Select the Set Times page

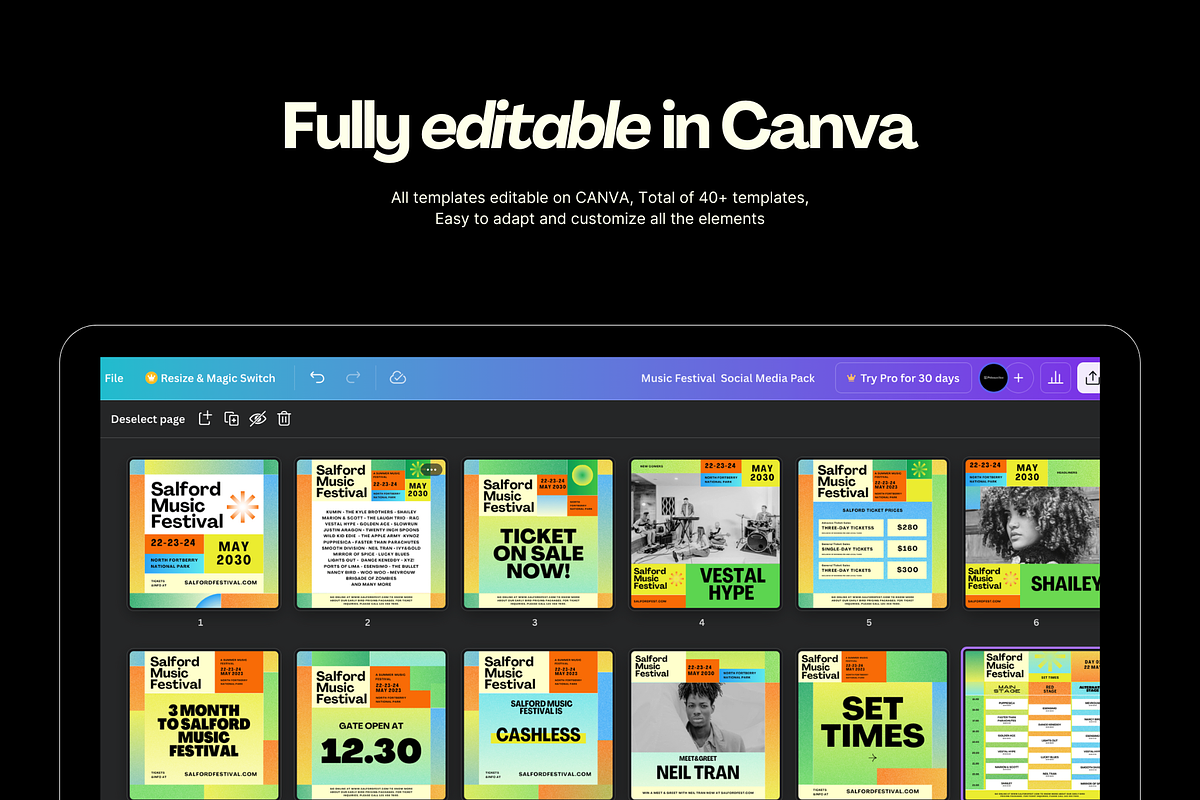point(872,725)
